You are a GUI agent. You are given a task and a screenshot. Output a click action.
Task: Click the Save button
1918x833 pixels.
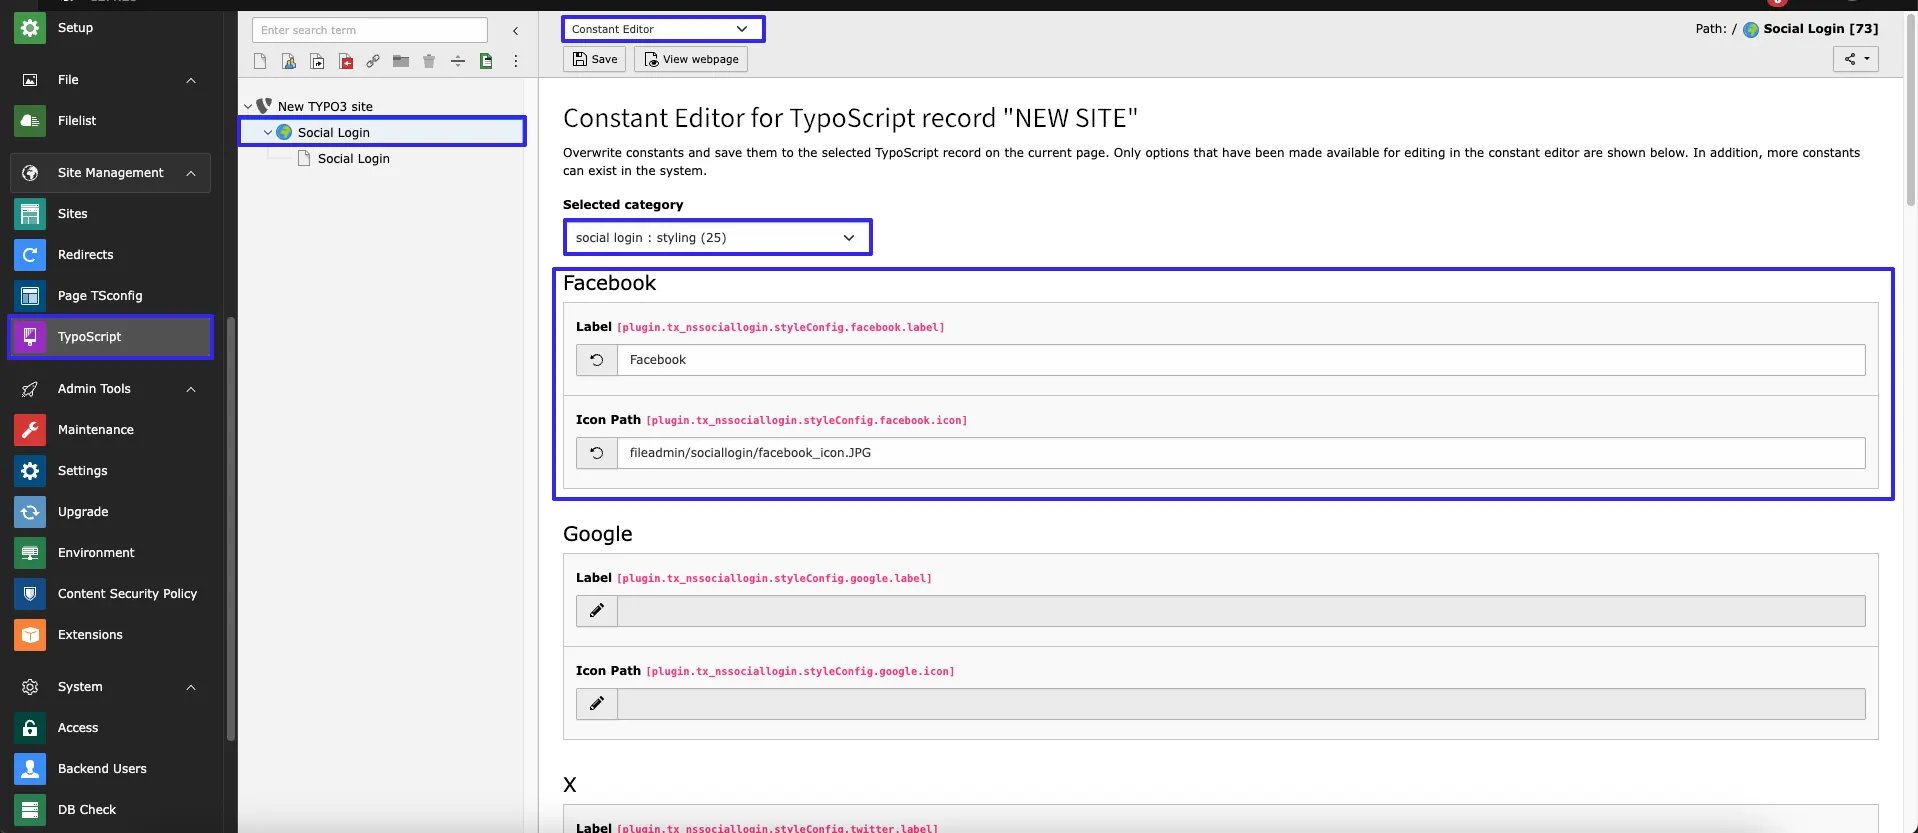click(595, 59)
